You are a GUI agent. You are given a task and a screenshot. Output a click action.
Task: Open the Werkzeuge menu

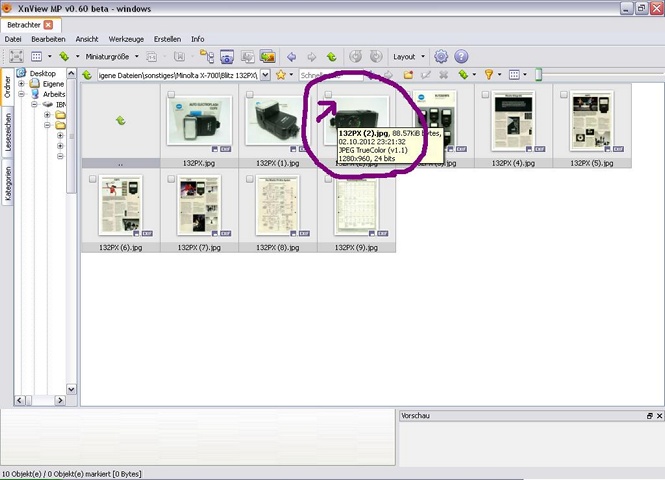tap(126, 39)
